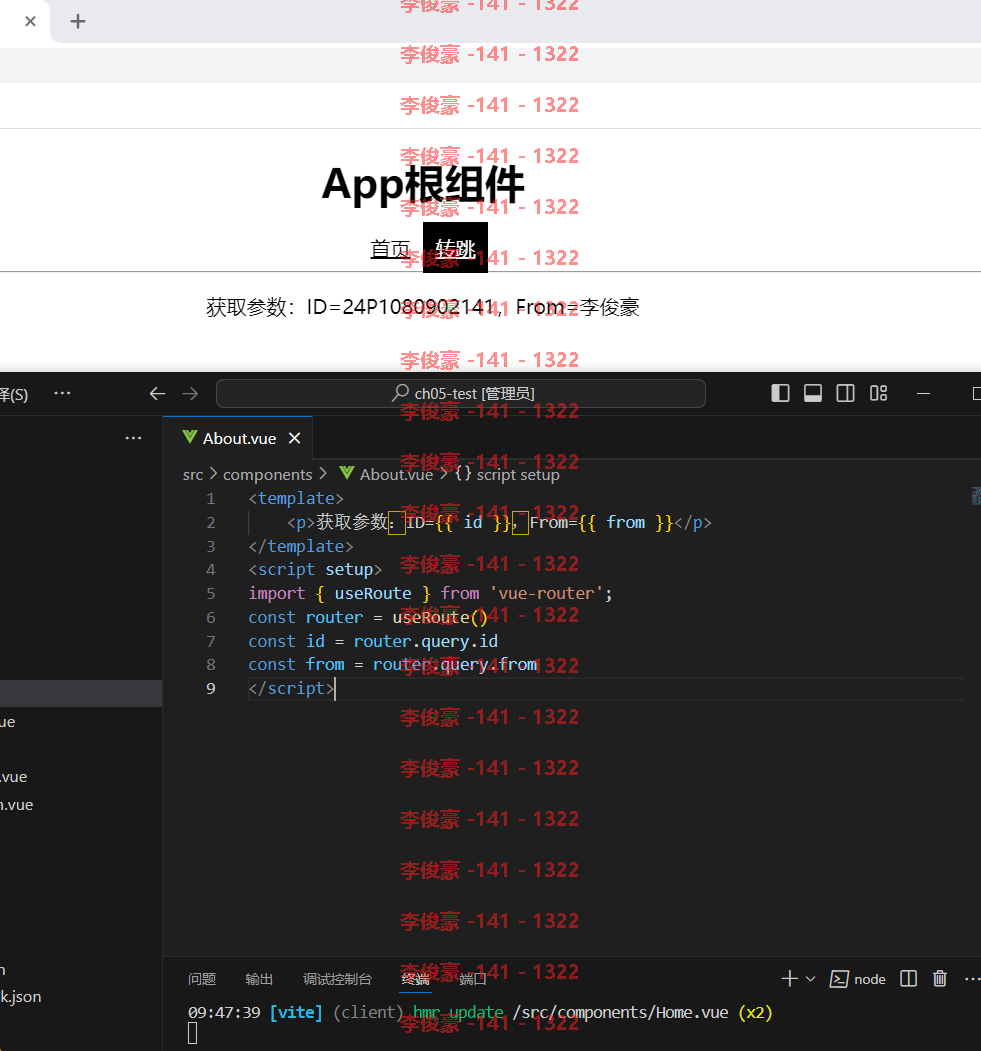Open explorer panel more actions dots

pos(133,438)
